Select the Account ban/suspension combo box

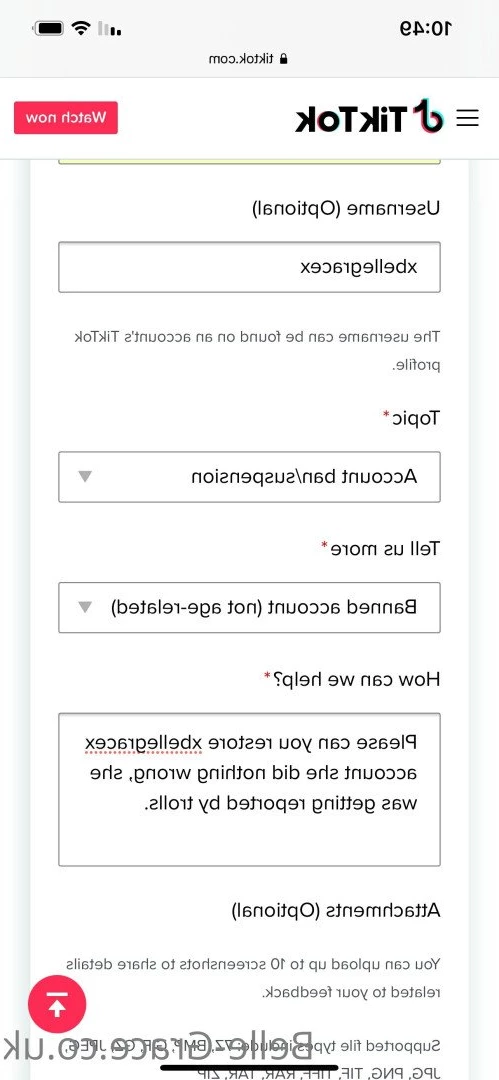(250, 477)
